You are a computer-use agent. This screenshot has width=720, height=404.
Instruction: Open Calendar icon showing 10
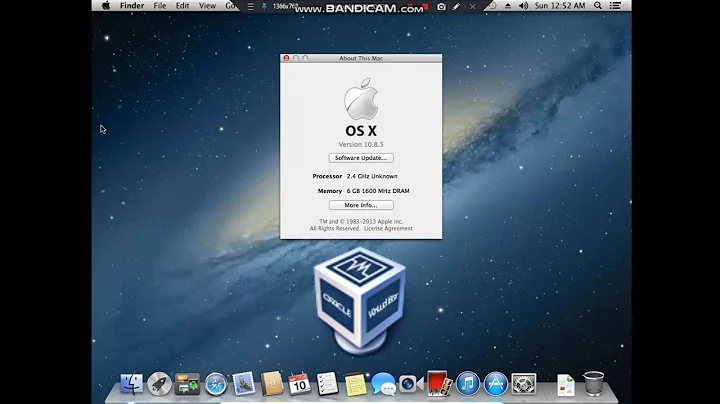299,383
